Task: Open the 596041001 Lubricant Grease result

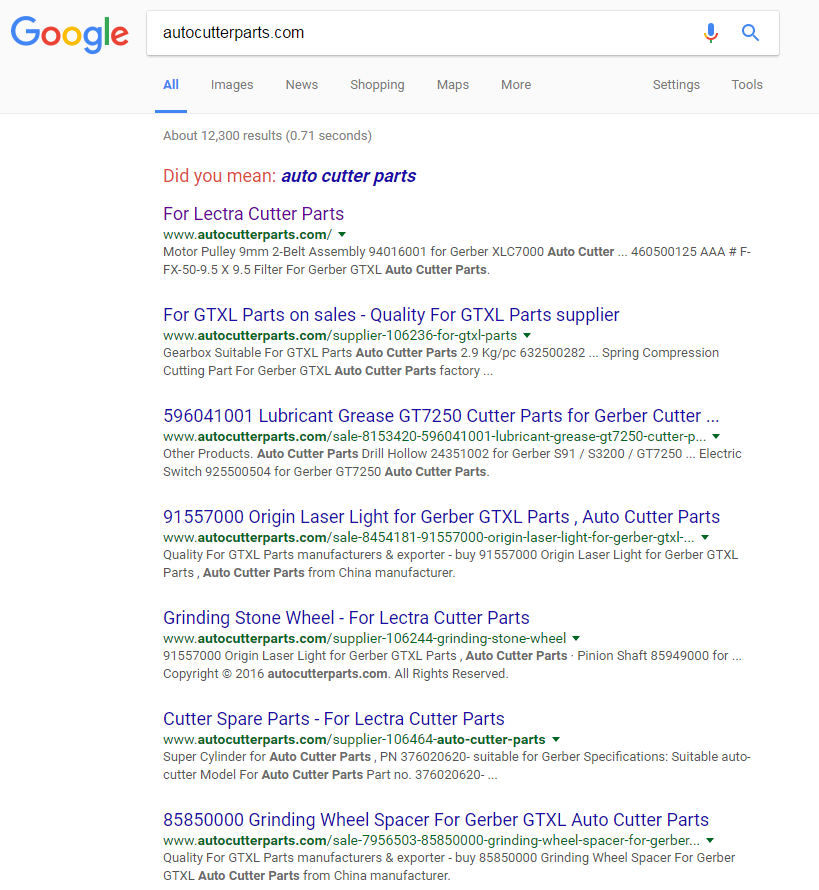Action: click(x=441, y=415)
